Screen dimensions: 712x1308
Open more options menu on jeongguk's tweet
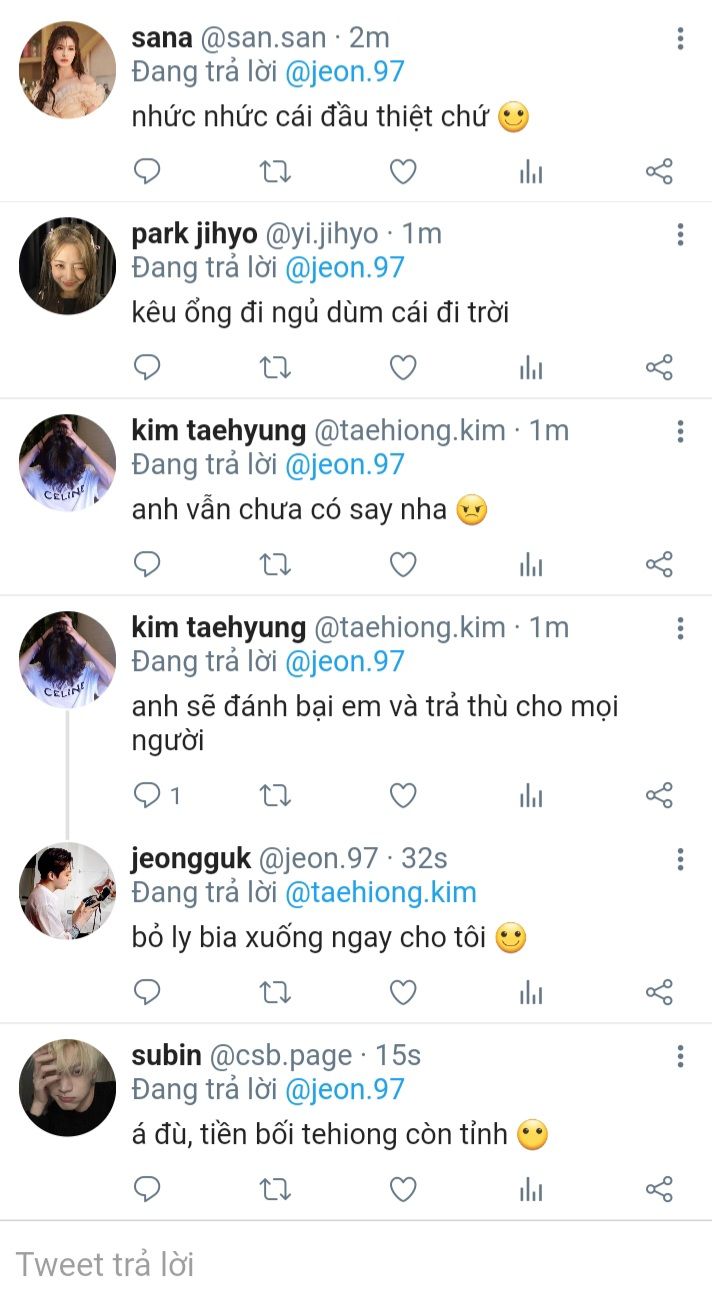click(x=680, y=859)
